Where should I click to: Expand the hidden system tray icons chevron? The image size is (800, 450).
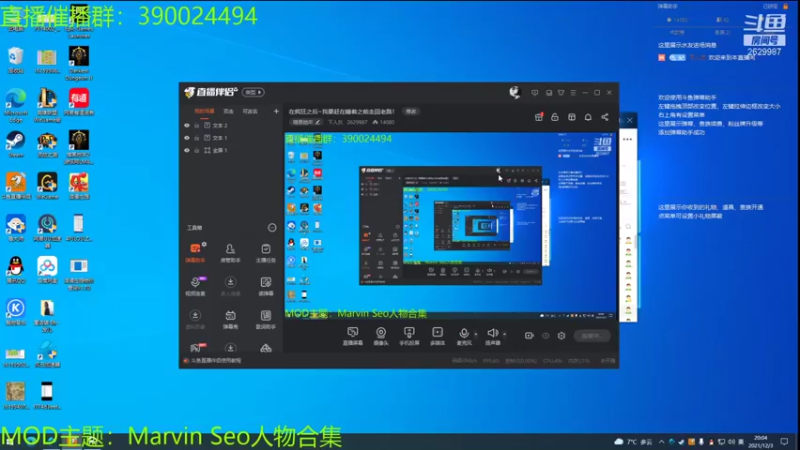(x=661, y=442)
